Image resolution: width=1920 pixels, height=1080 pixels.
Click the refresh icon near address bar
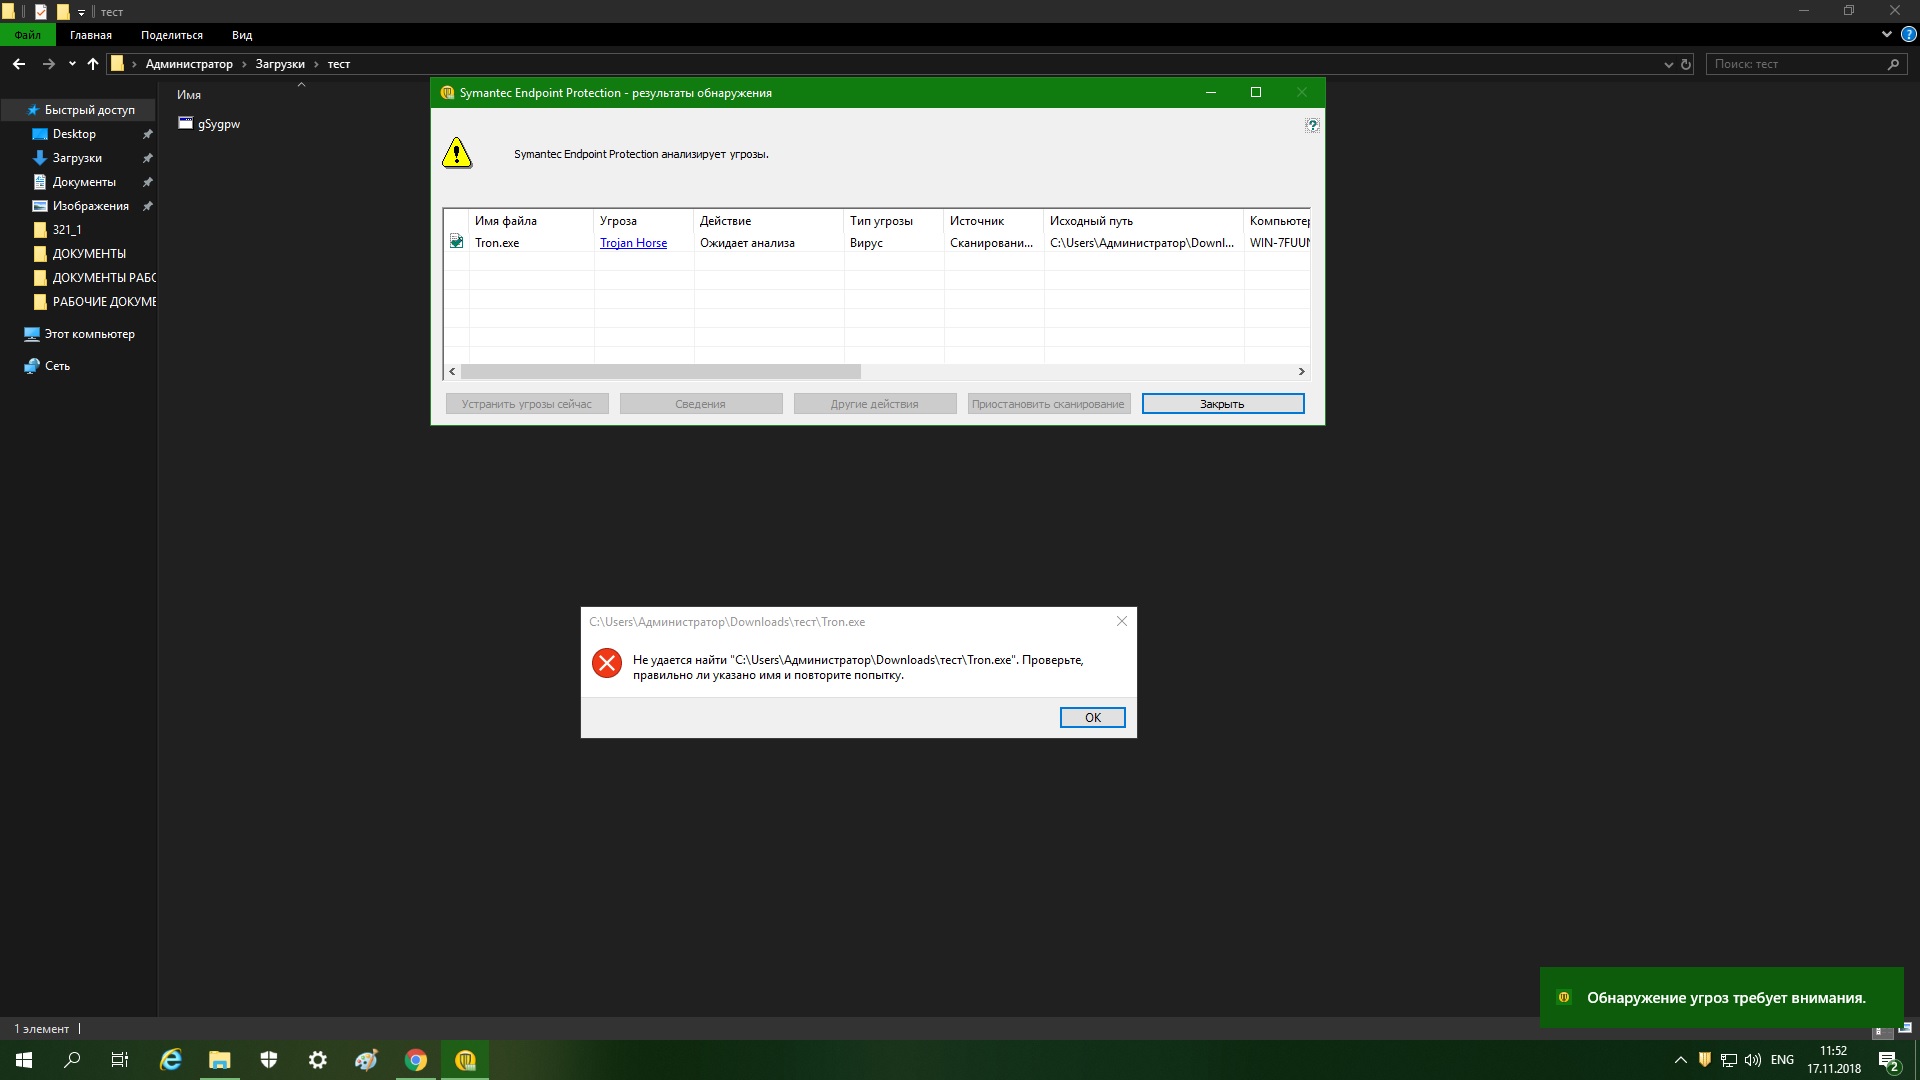[x=1686, y=64]
